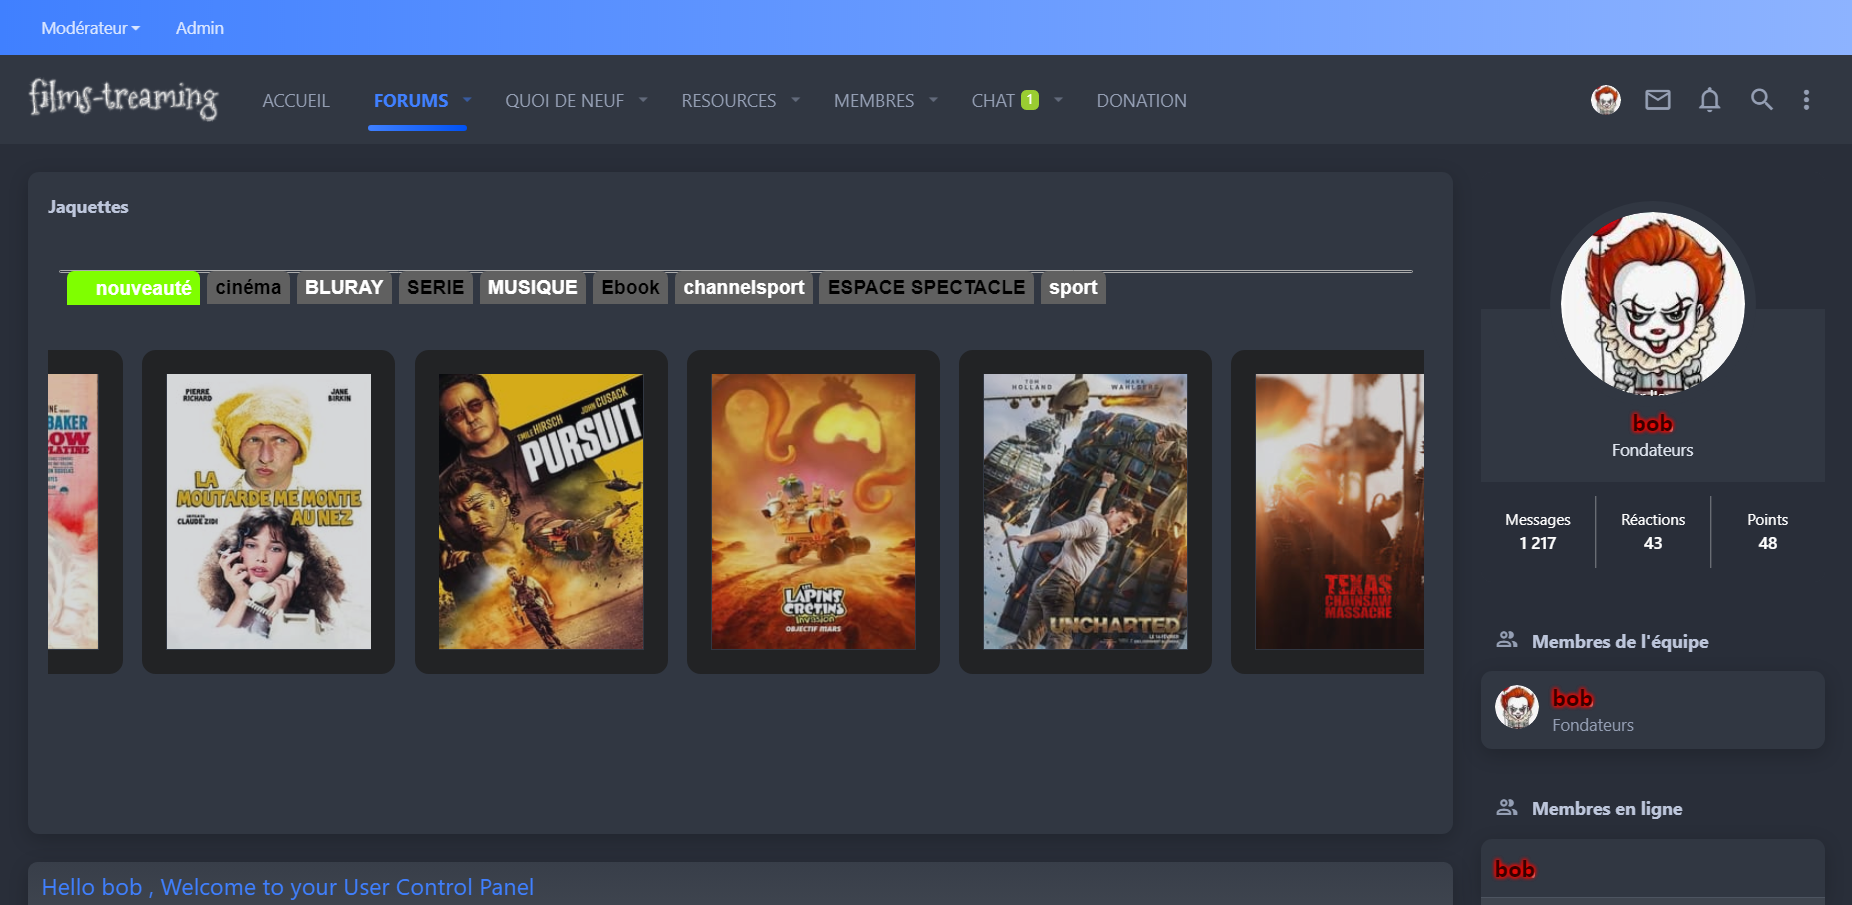Open QUOI DE NEUF nav item
1852x905 pixels.
564,101
